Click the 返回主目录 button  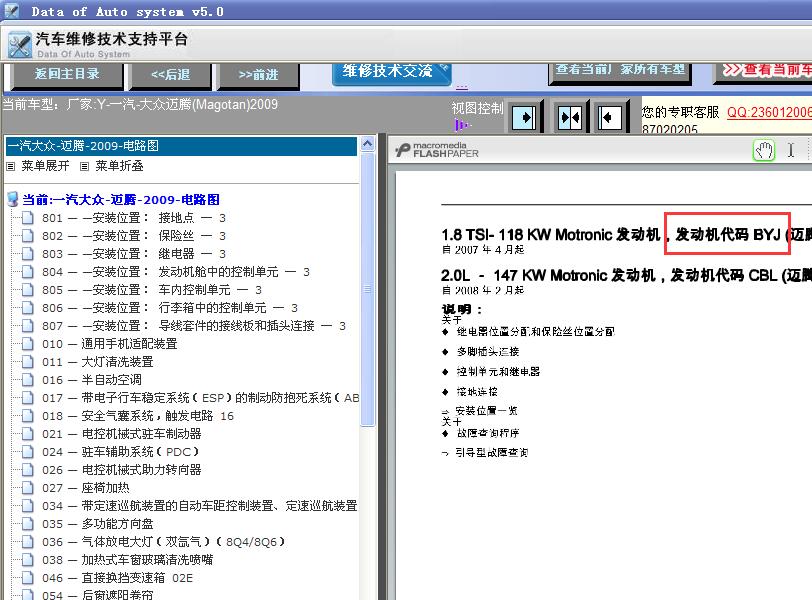(x=67, y=74)
